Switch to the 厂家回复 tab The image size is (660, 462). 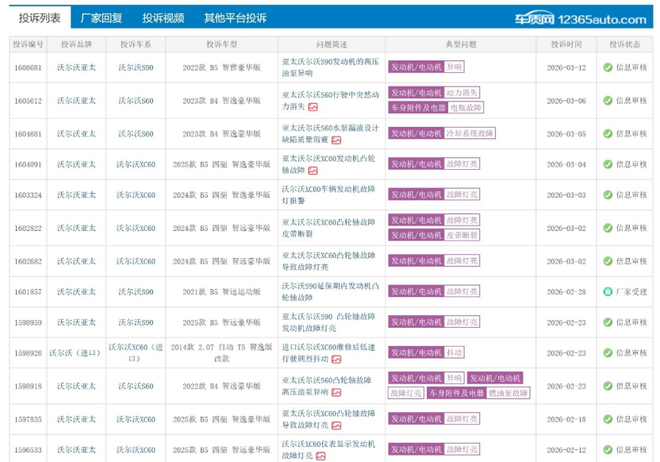click(x=101, y=18)
